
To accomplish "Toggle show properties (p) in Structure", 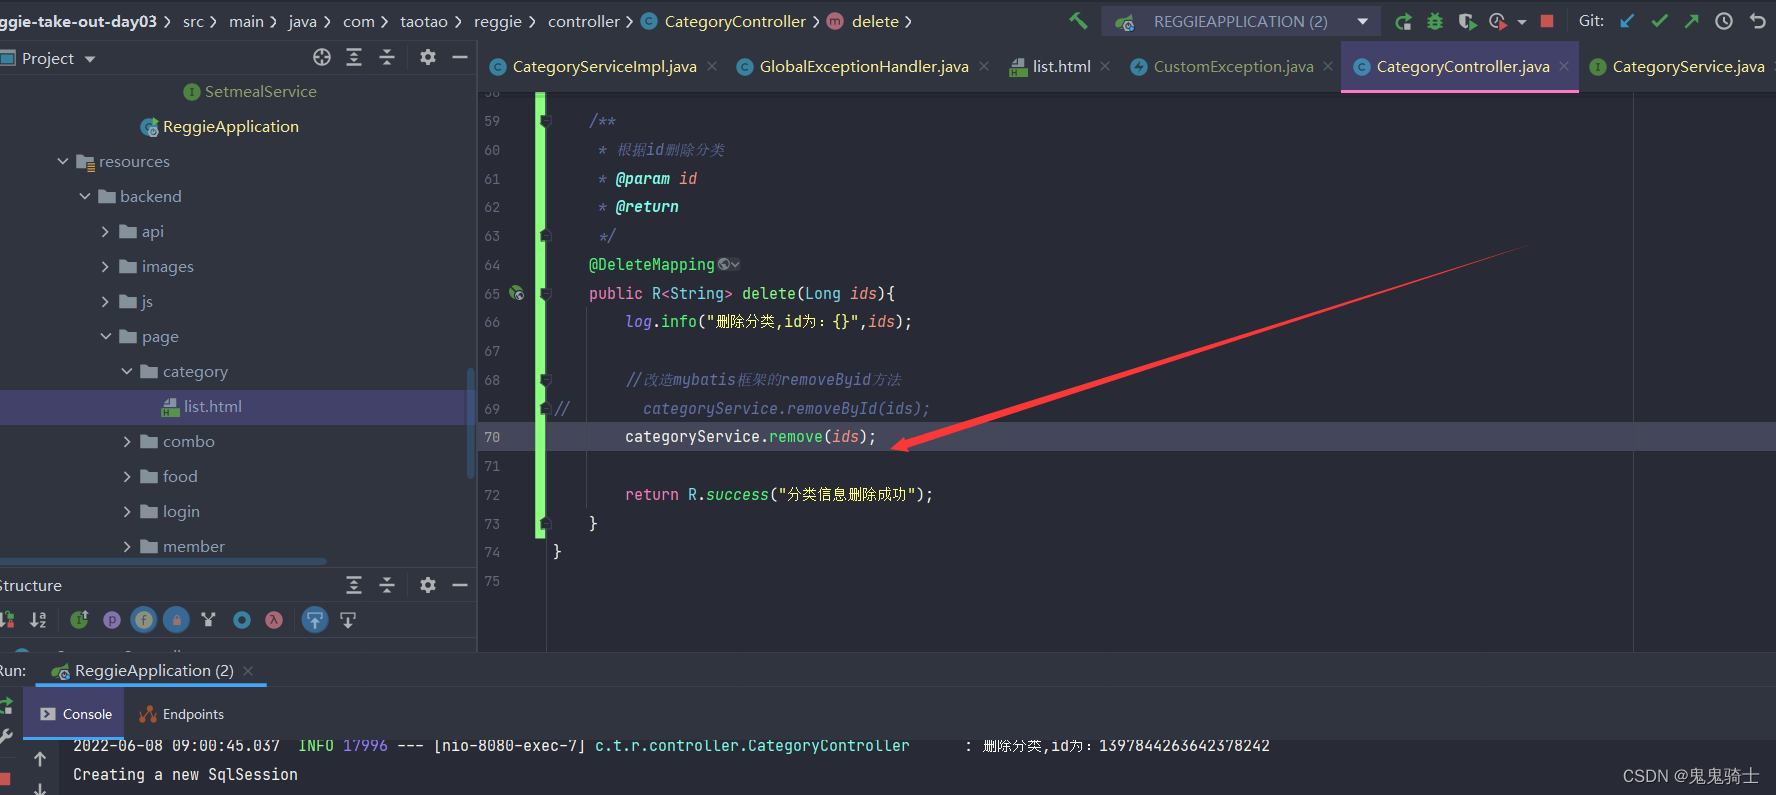I will (112, 620).
